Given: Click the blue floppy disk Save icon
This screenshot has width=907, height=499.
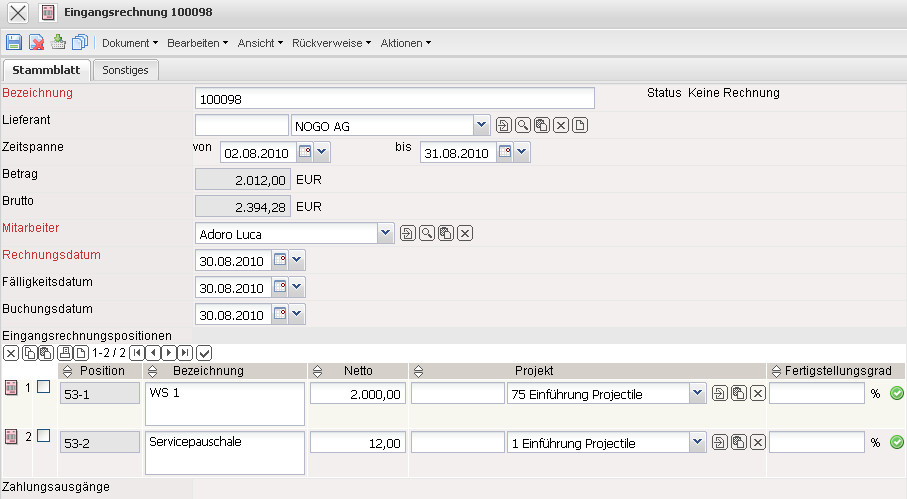Looking at the screenshot, I should 14,42.
